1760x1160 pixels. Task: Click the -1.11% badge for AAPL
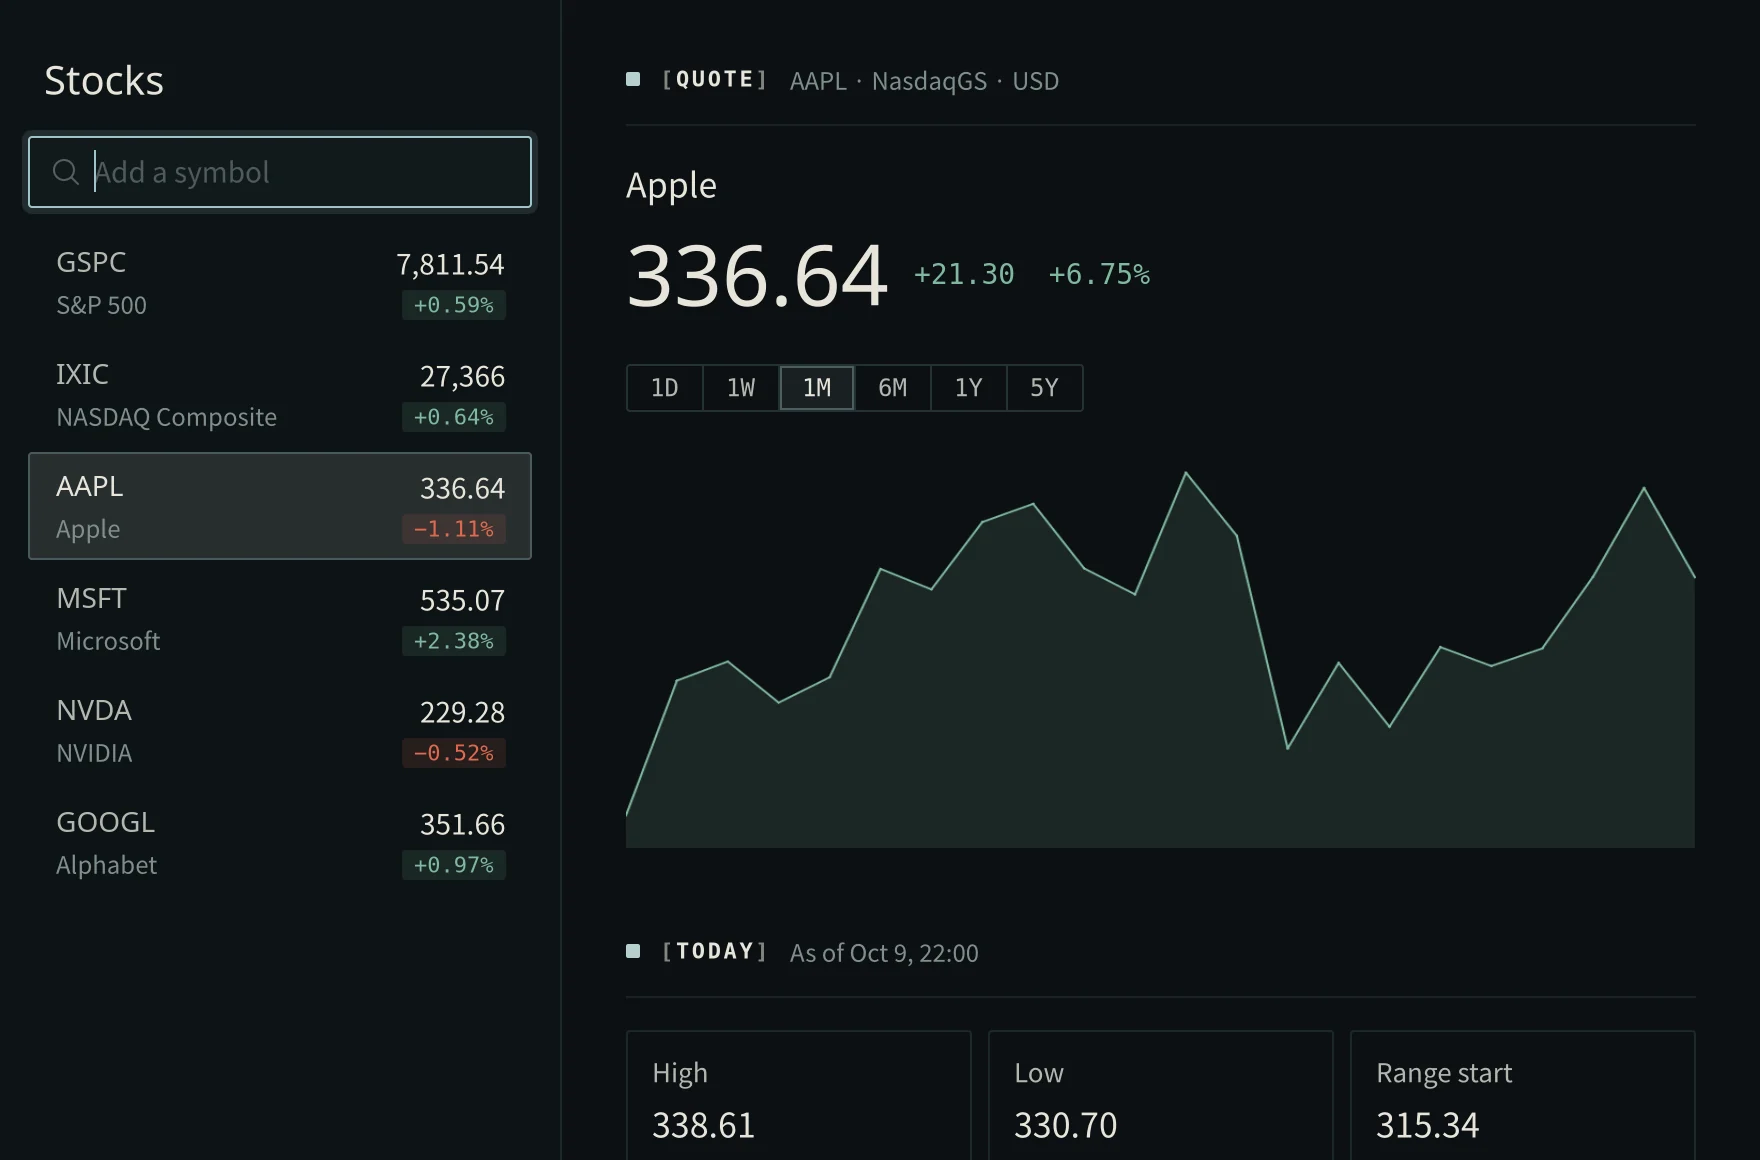click(x=454, y=529)
